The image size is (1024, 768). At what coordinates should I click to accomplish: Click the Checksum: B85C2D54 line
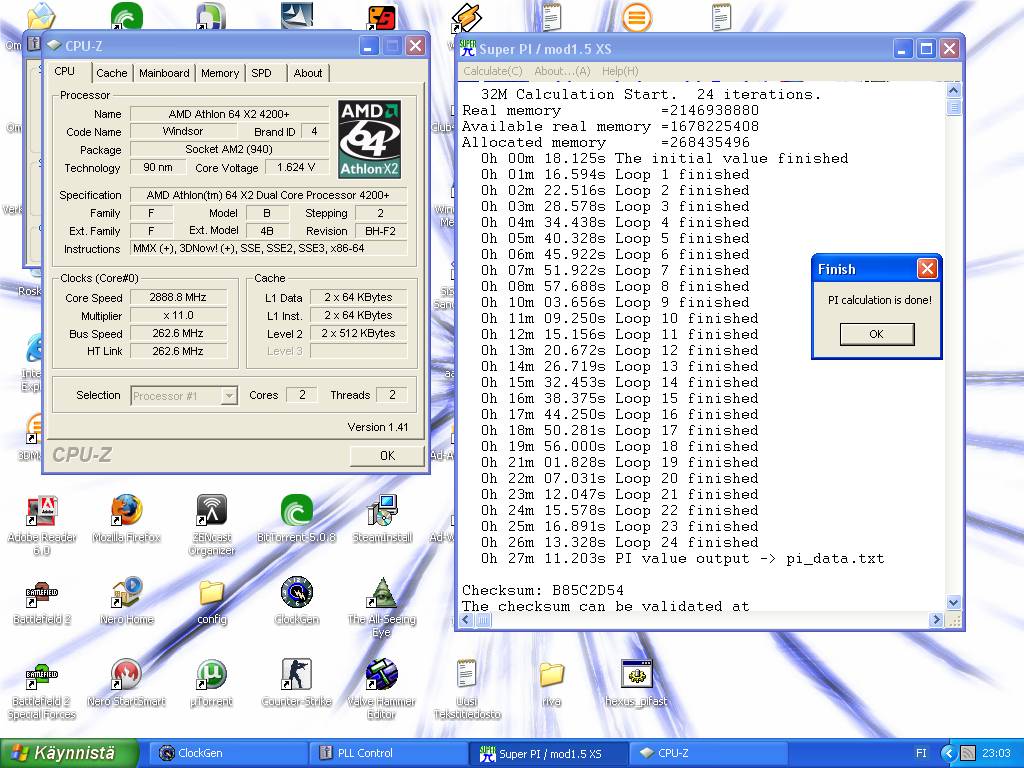(x=543, y=590)
